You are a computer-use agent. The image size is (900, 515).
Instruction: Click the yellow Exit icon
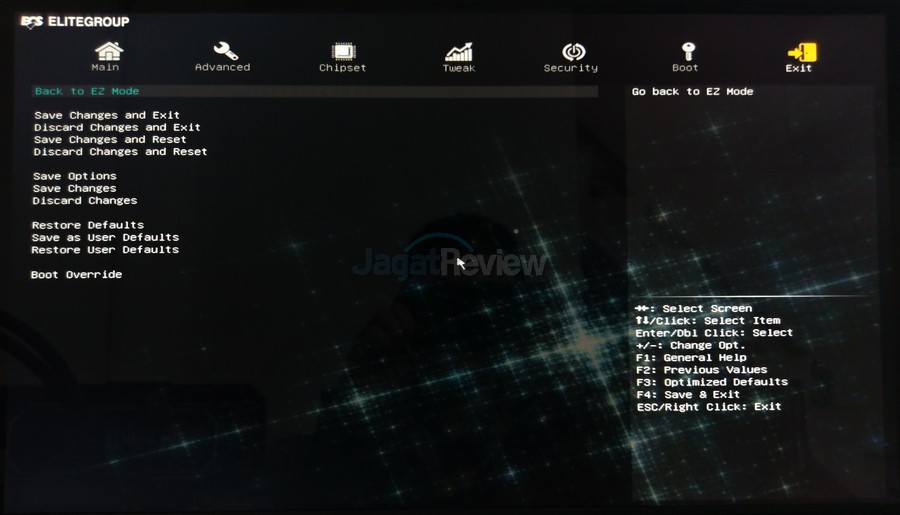pos(801,52)
